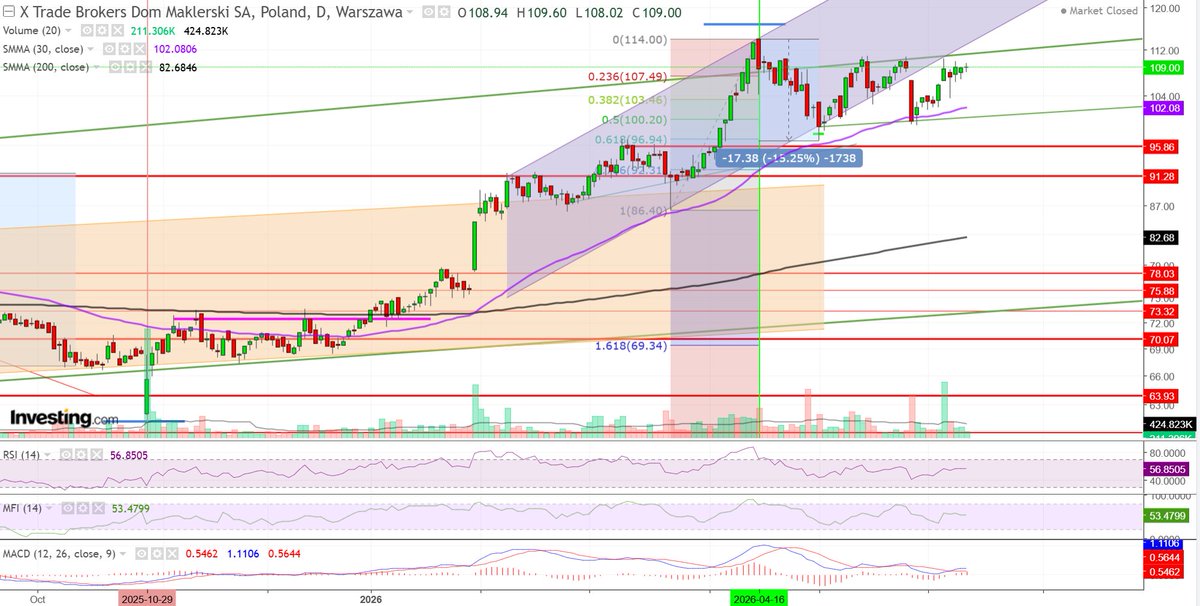
Task: Open settings gear for SMMA (30, close)
Action: point(126,48)
